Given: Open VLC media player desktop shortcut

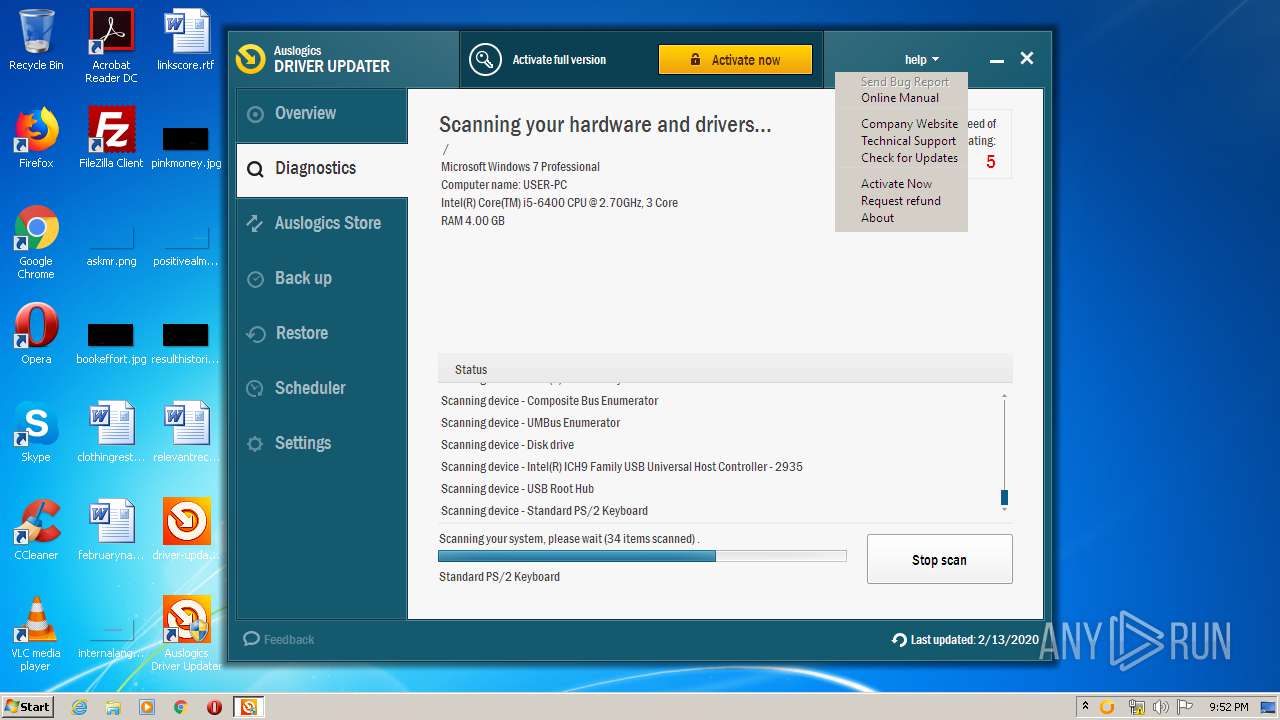Looking at the screenshot, I should point(36,634).
